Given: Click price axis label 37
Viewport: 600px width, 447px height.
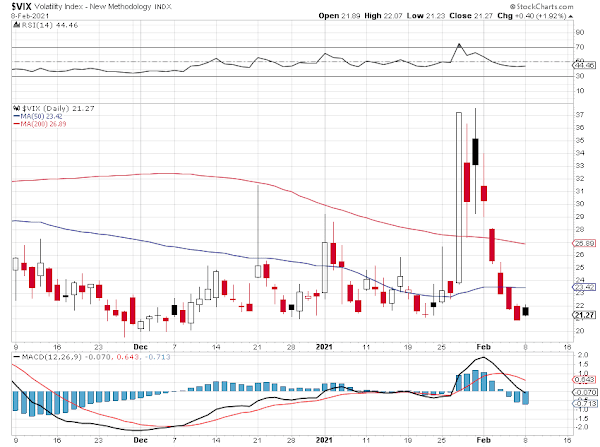Looking at the screenshot, I should click(580, 114).
